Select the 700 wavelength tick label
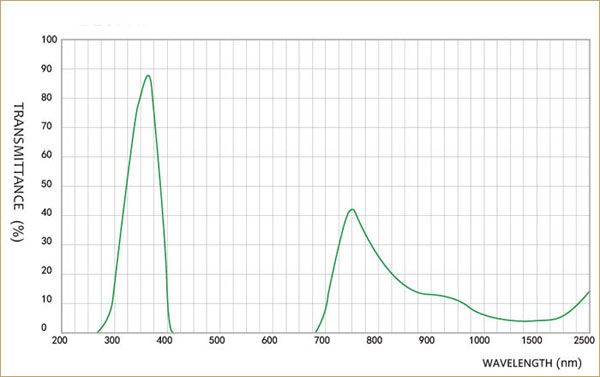The image size is (600, 377). click(x=322, y=340)
